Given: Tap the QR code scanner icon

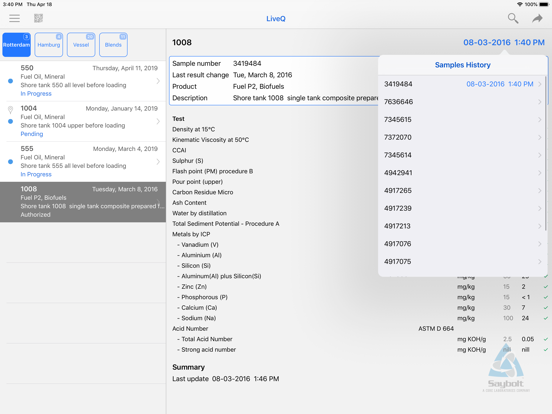Looking at the screenshot, I should coord(38,18).
